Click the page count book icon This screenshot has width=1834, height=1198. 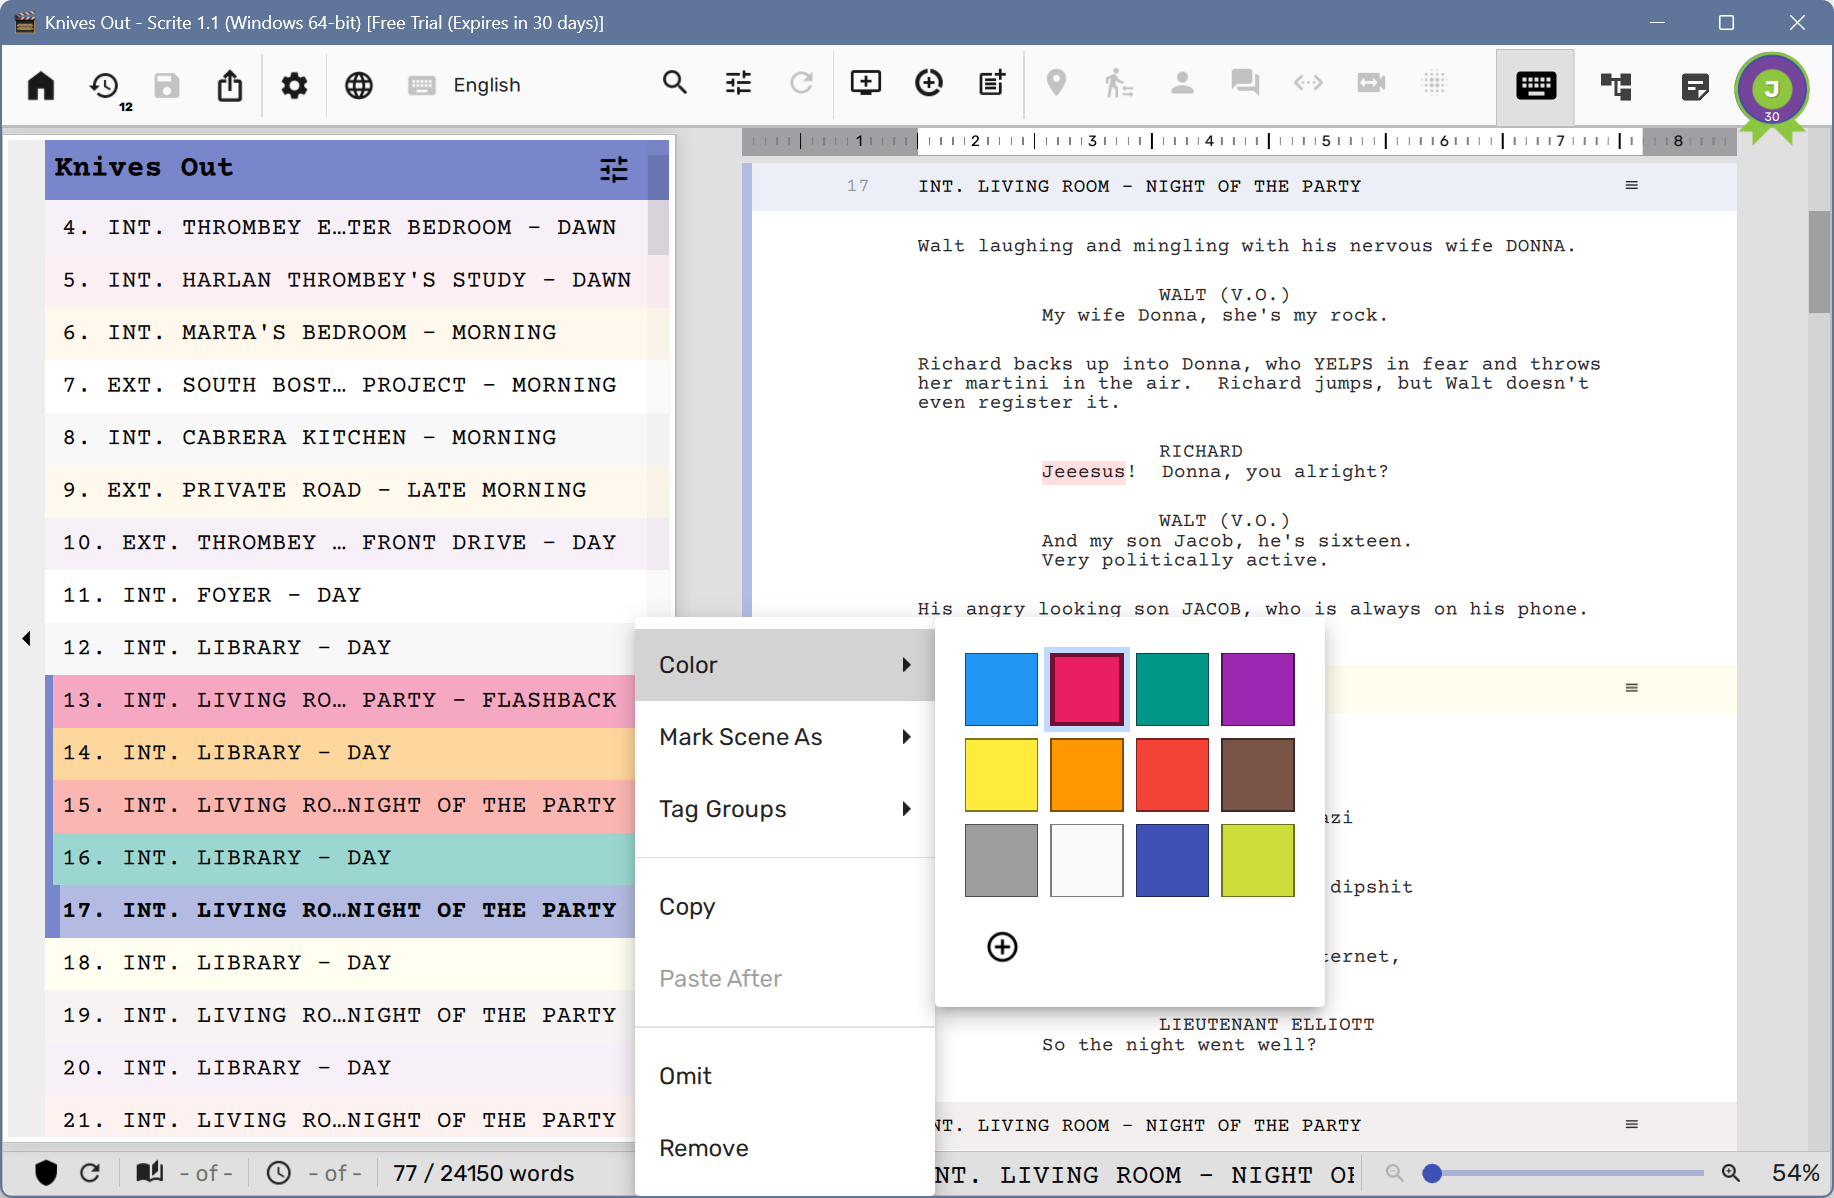(150, 1172)
